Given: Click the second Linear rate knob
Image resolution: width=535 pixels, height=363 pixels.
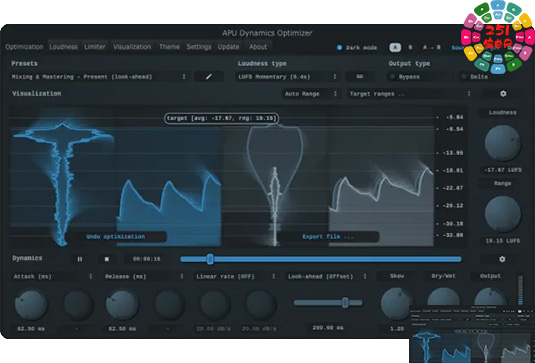Looking at the screenshot, I should point(260,305).
